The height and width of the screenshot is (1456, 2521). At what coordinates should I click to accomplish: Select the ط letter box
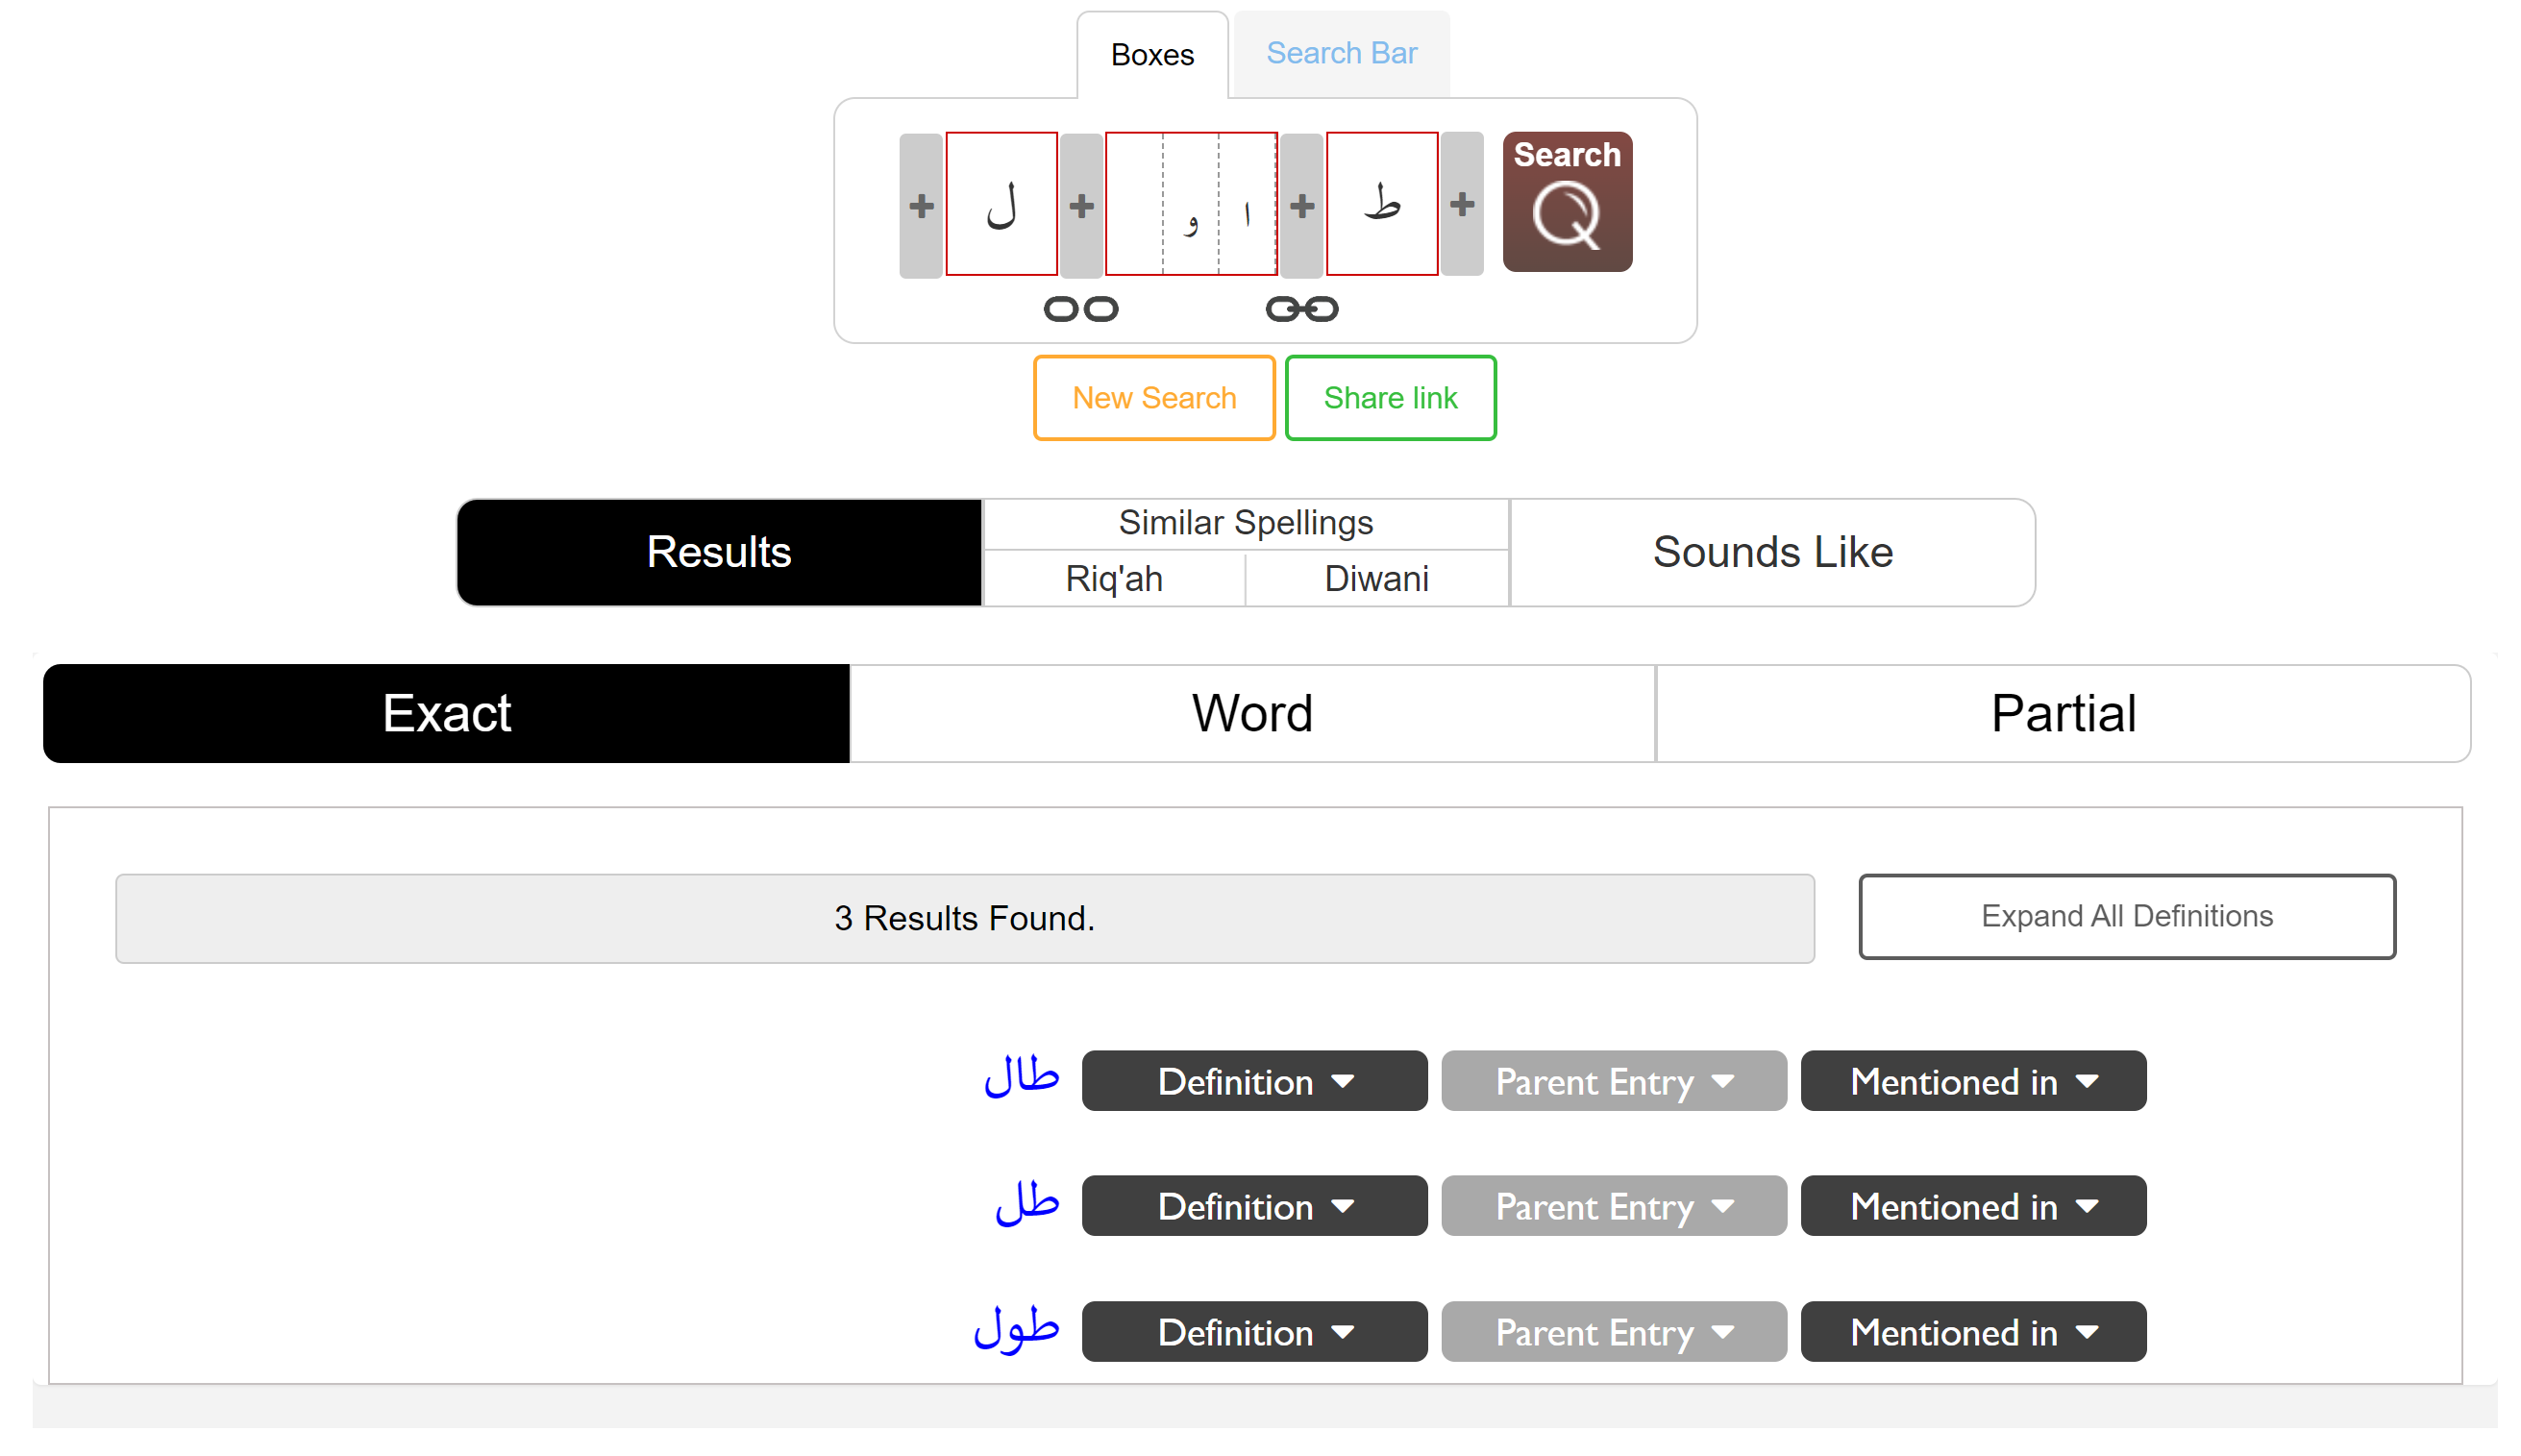click(1381, 204)
